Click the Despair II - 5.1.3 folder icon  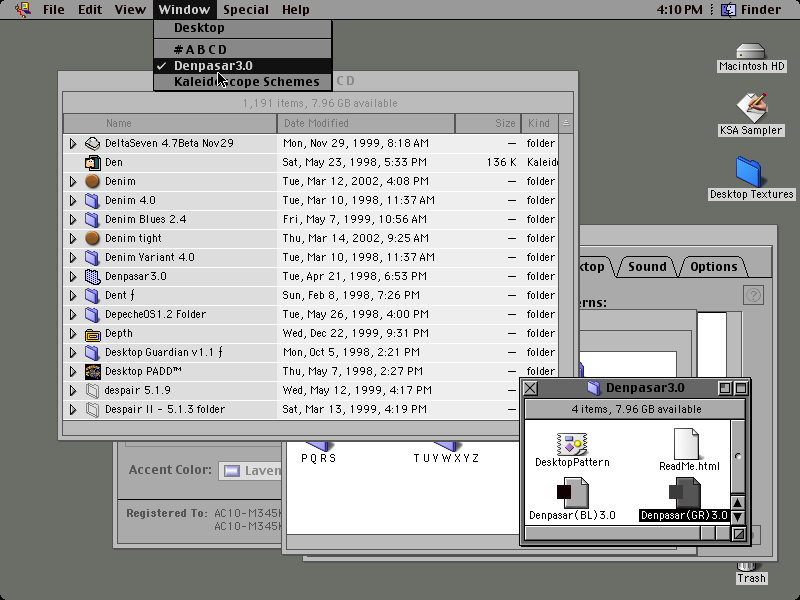92,410
